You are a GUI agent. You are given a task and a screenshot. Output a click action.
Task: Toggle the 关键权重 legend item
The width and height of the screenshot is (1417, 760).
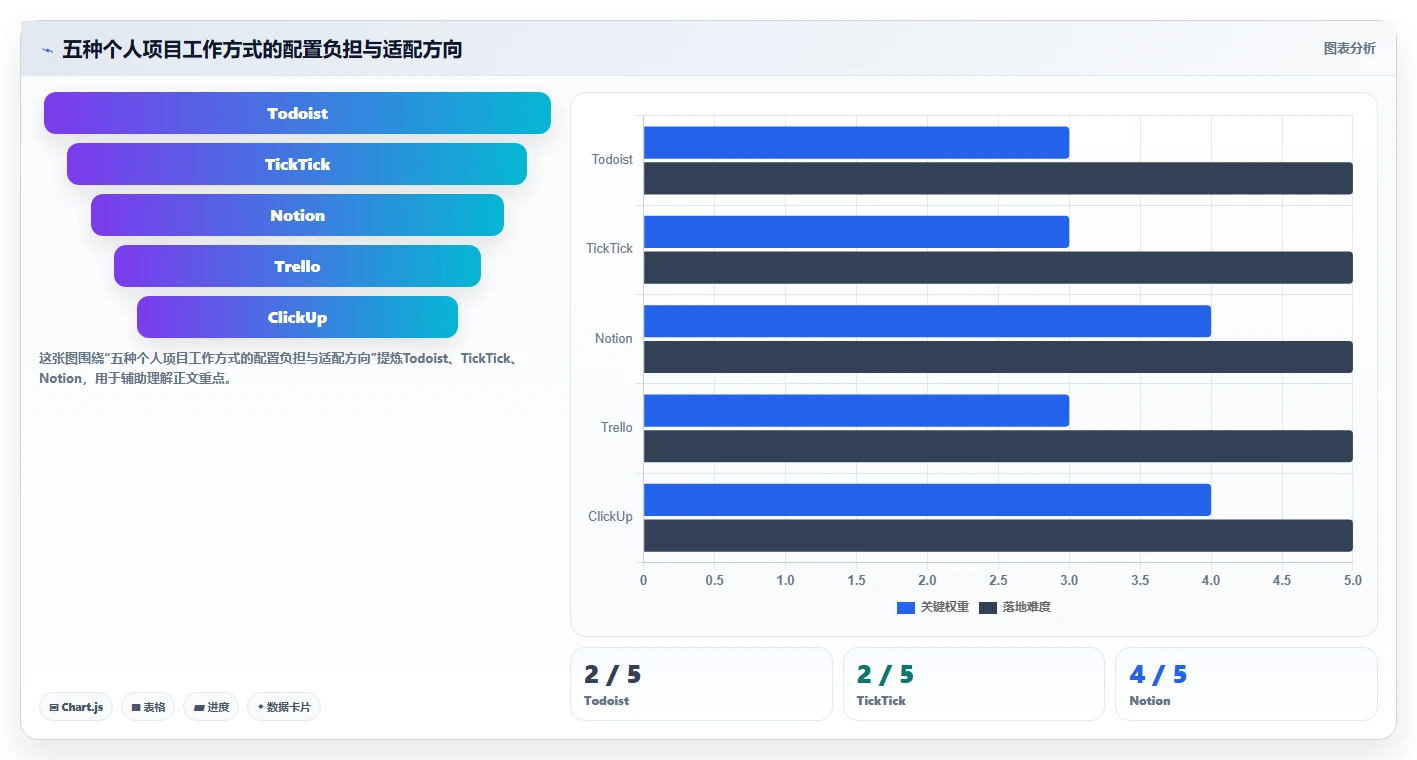click(933, 607)
